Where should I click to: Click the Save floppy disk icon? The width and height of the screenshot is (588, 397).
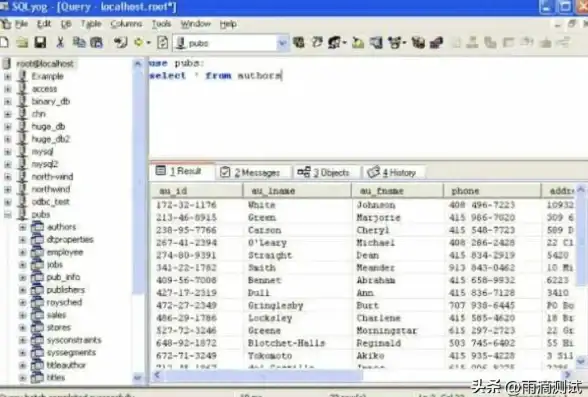click(40, 43)
